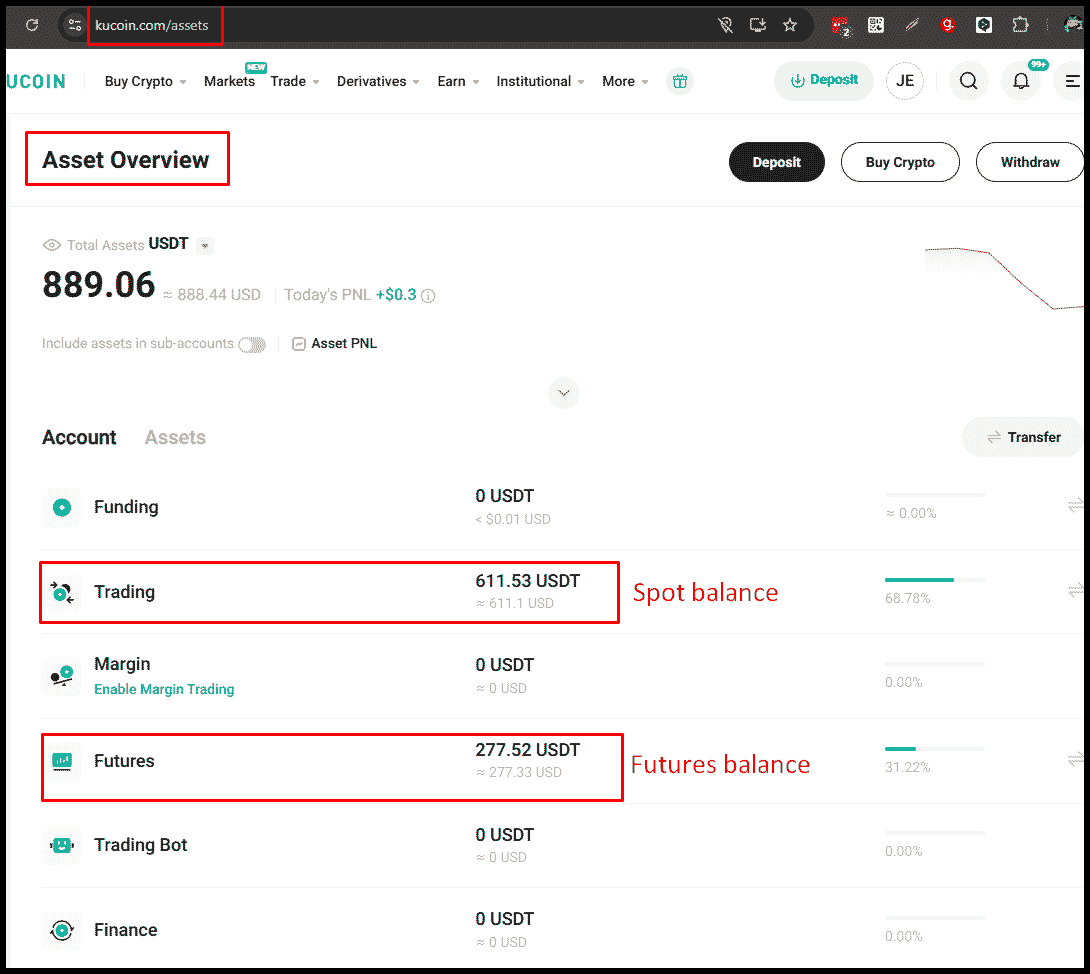1090x974 pixels.
Task: Click the transfer arrows on Futures row
Action: [x=1075, y=759]
